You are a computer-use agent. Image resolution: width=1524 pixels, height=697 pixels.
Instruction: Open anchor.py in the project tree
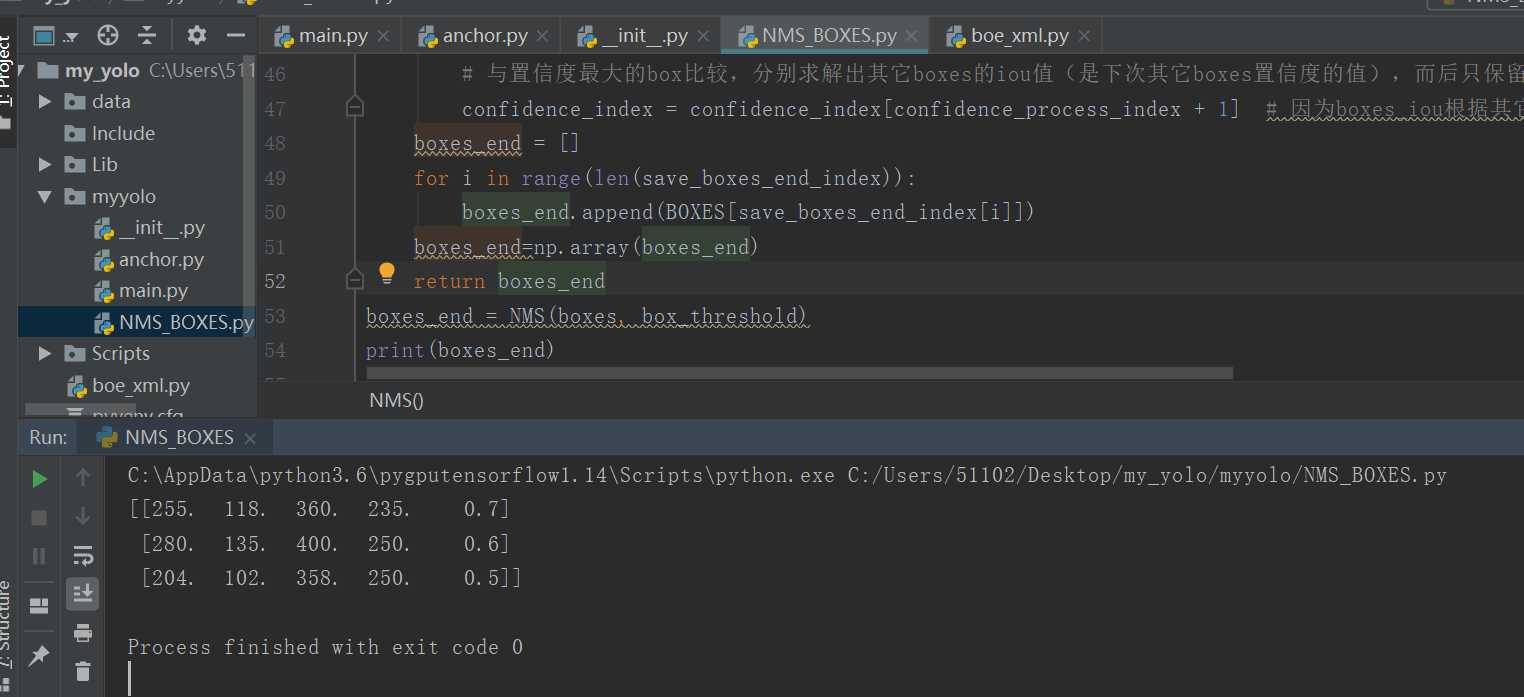click(x=148, y=260)
